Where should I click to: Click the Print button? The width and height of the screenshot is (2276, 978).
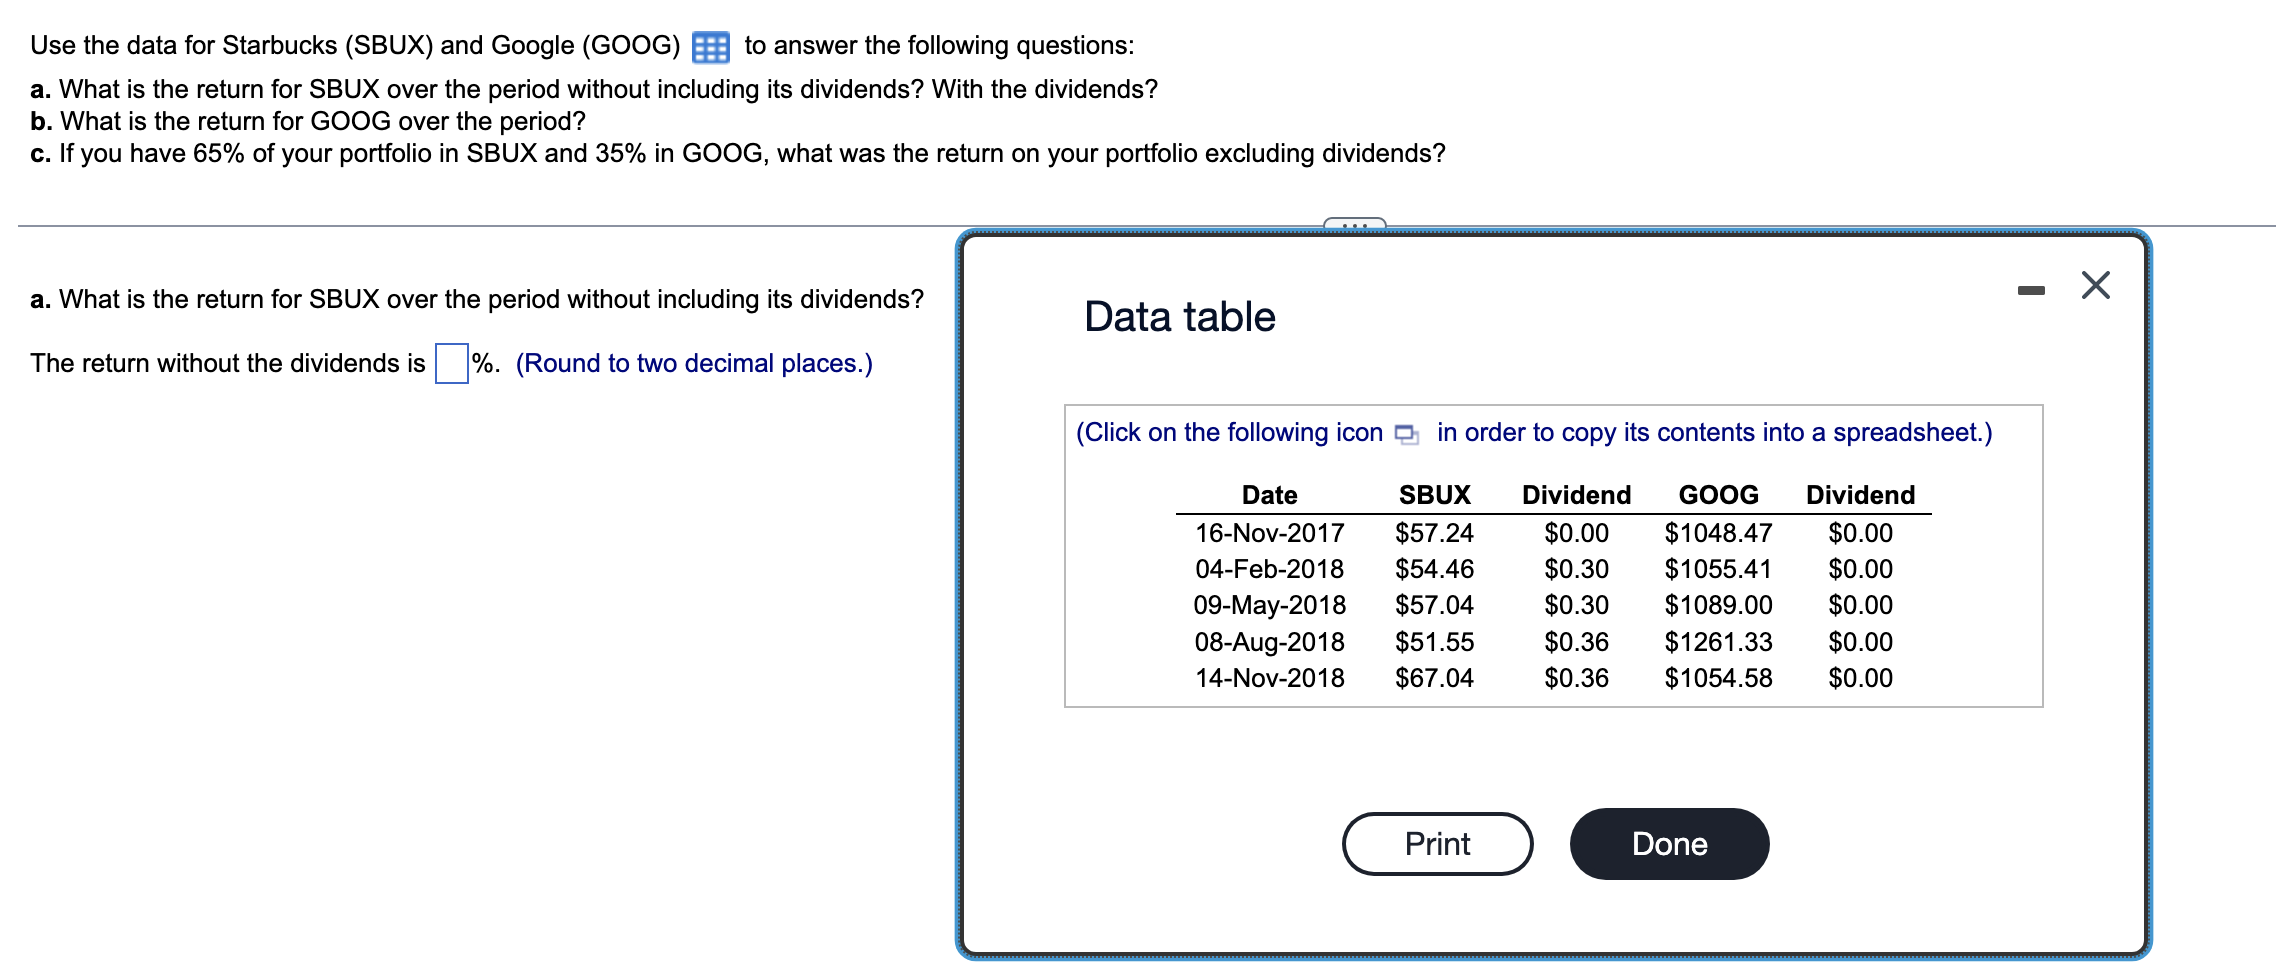click(1436, 843)
